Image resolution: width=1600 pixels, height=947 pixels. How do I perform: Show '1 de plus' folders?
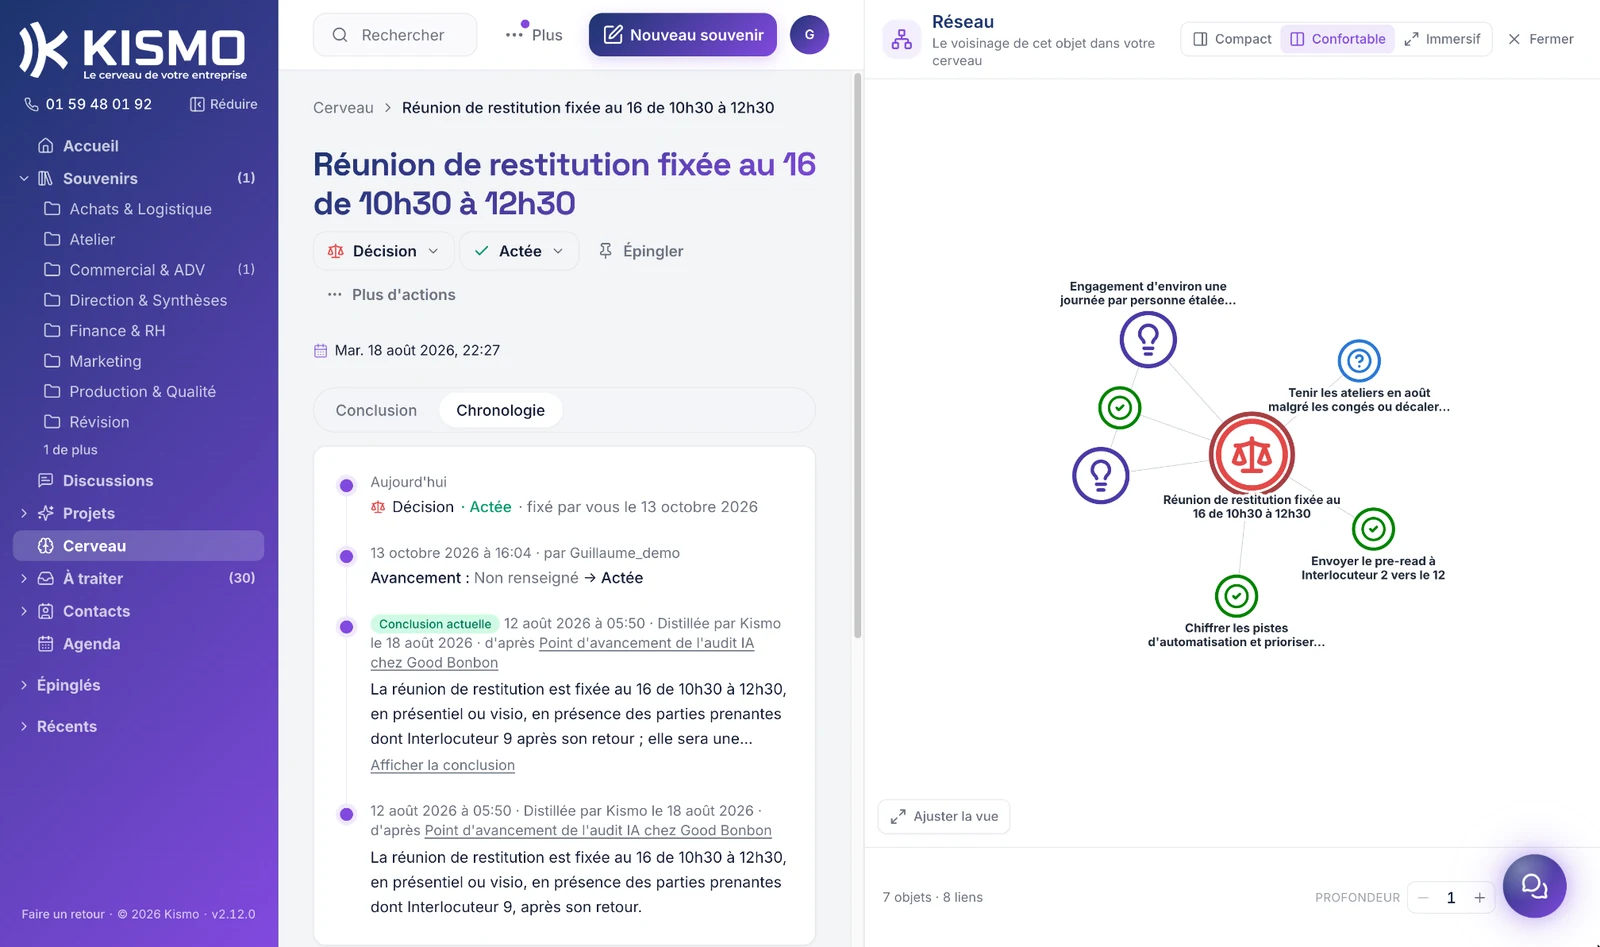70,450
